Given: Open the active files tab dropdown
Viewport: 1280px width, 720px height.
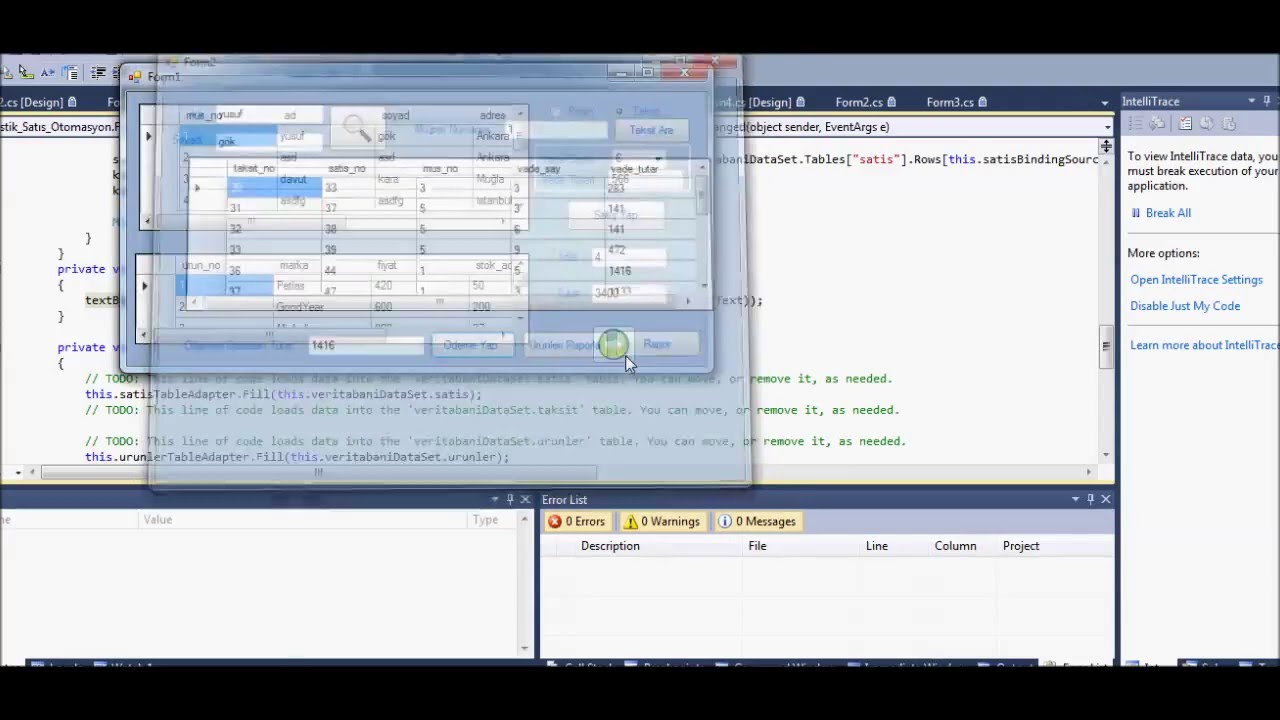Looking at the screenshot, I should (x=1105, y=102).
